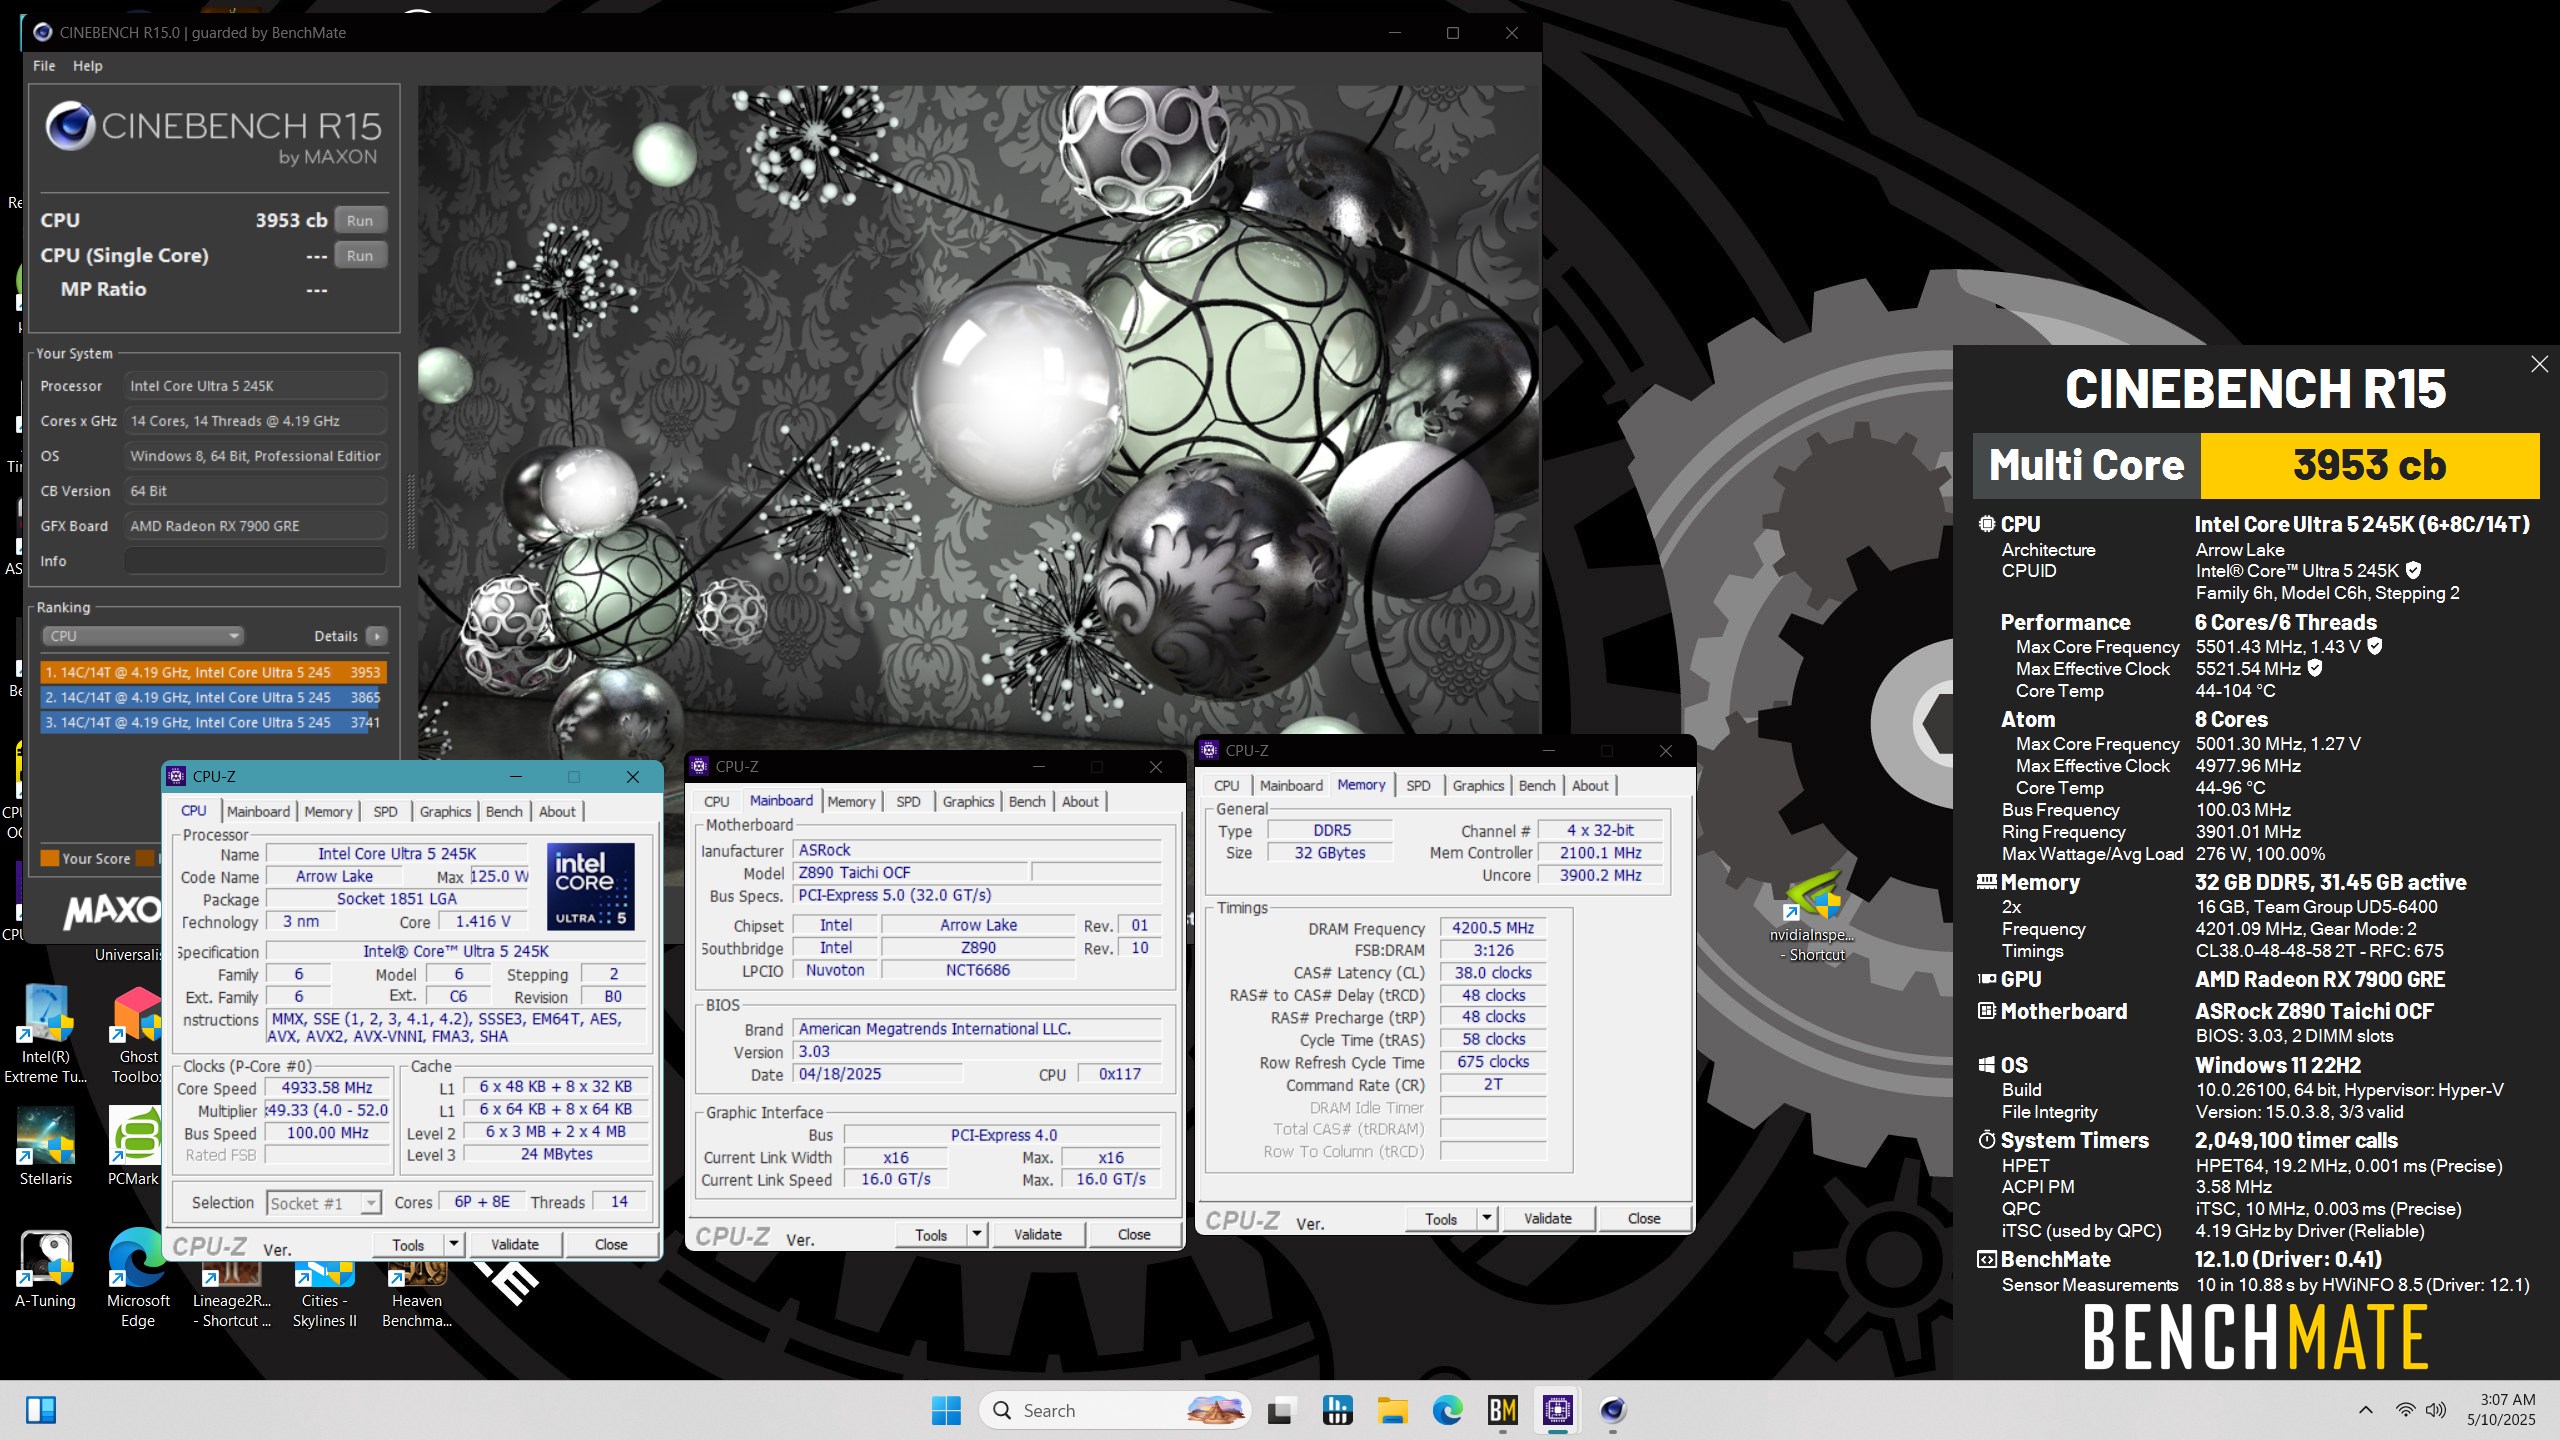Click the Info input field

coord(255,561)
